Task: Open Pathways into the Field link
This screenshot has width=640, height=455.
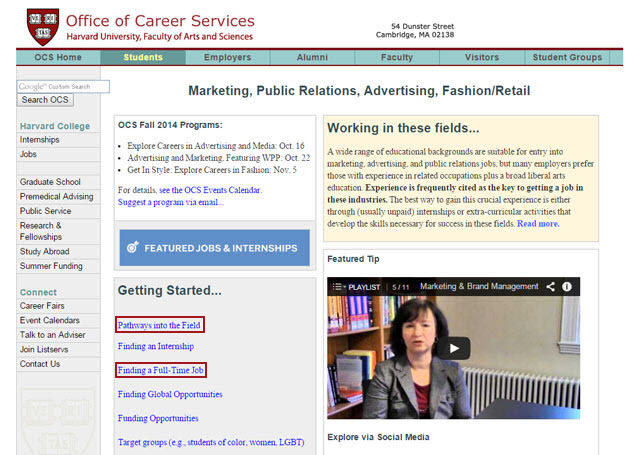Action: (159, 325)
